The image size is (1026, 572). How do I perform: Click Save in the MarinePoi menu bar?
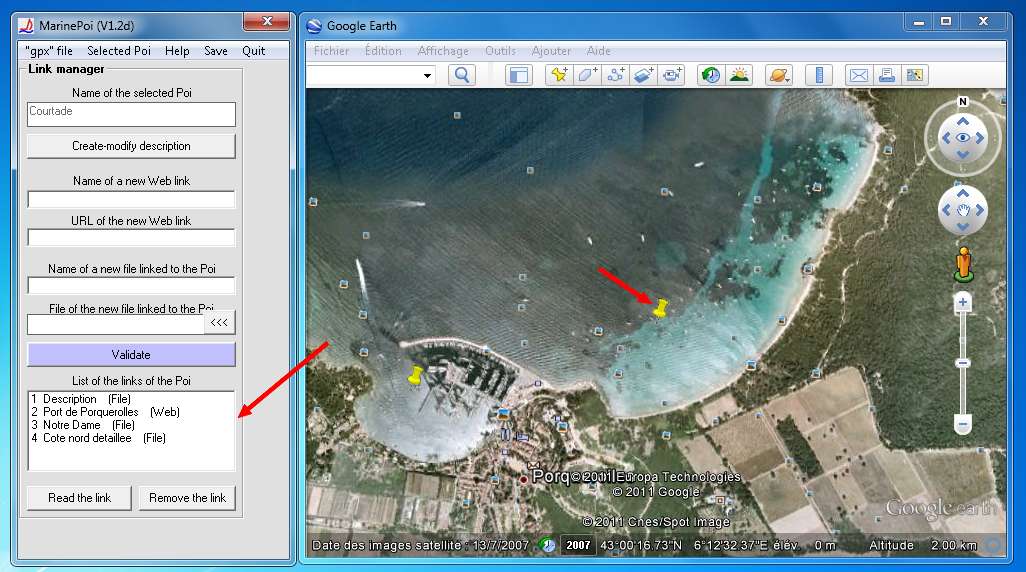point(216,51)
